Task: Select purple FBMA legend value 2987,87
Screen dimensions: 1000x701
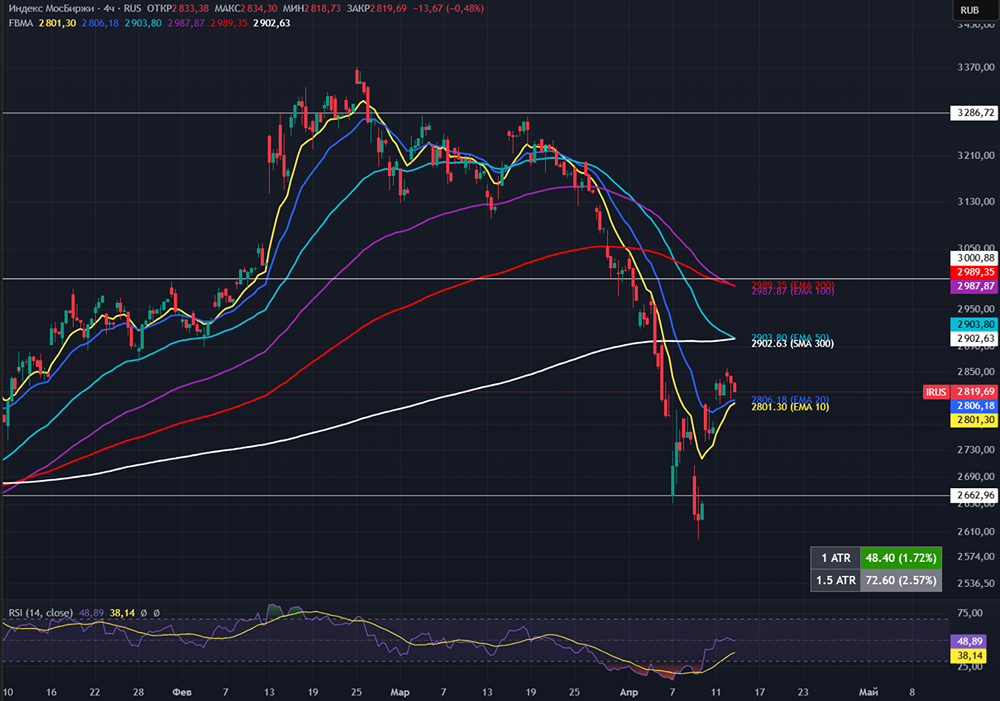Action: coord(186,23)
